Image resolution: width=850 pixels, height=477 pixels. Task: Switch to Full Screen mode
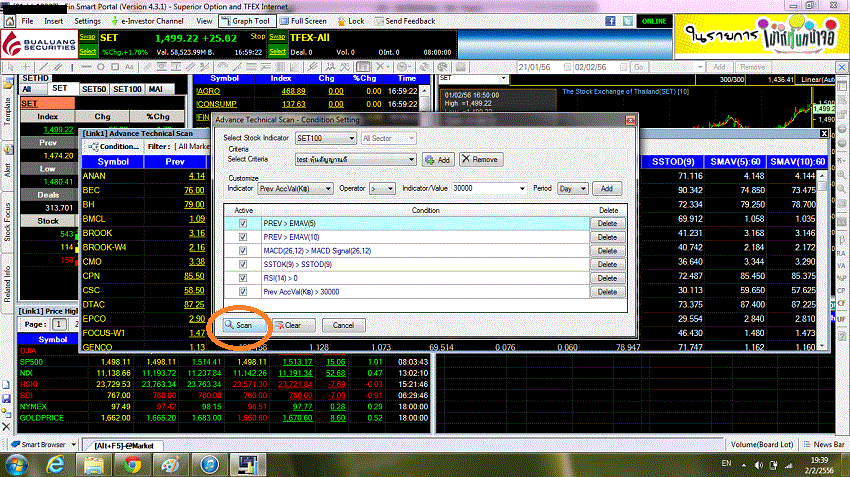304,21
